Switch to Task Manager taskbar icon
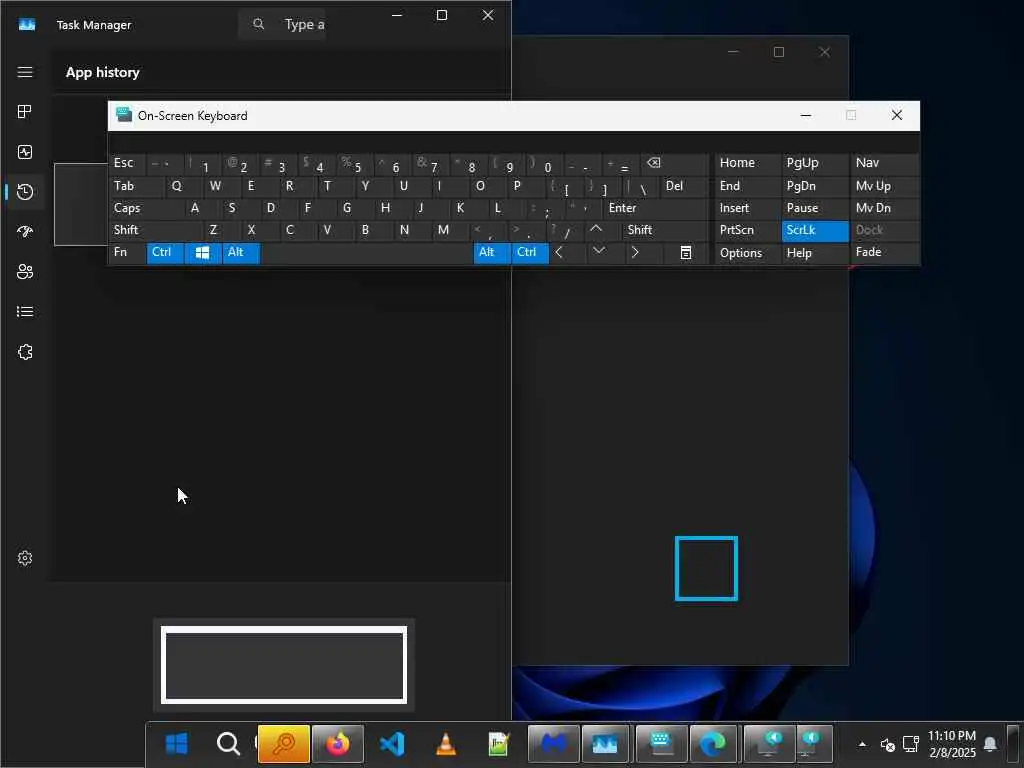 point(605,744)
